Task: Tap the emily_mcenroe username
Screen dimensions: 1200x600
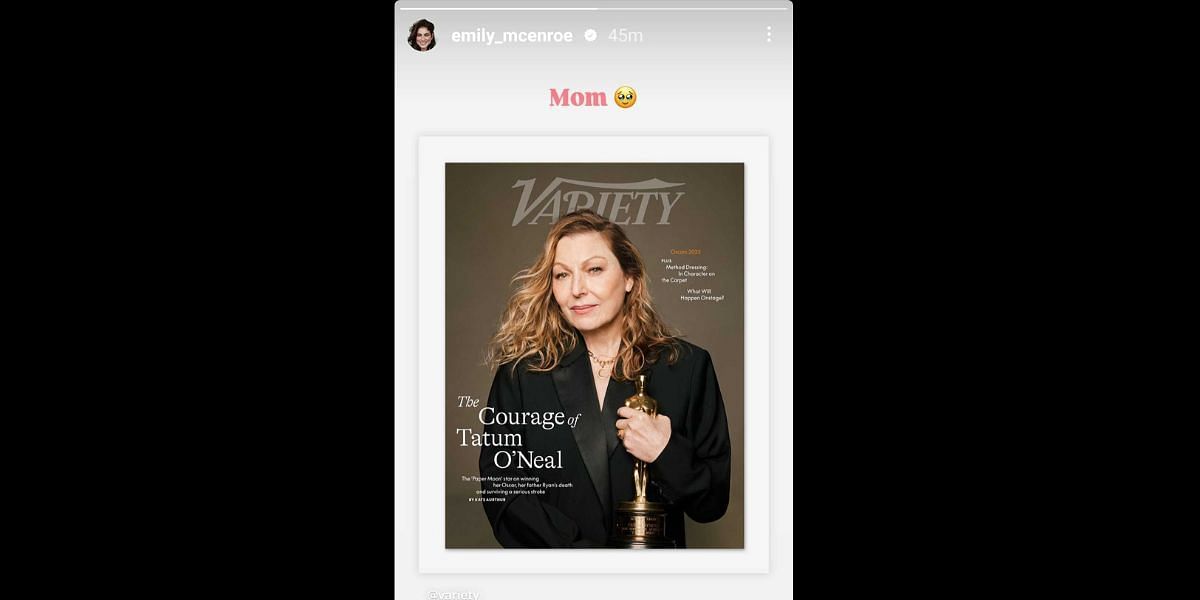Action: pos(512,36)
